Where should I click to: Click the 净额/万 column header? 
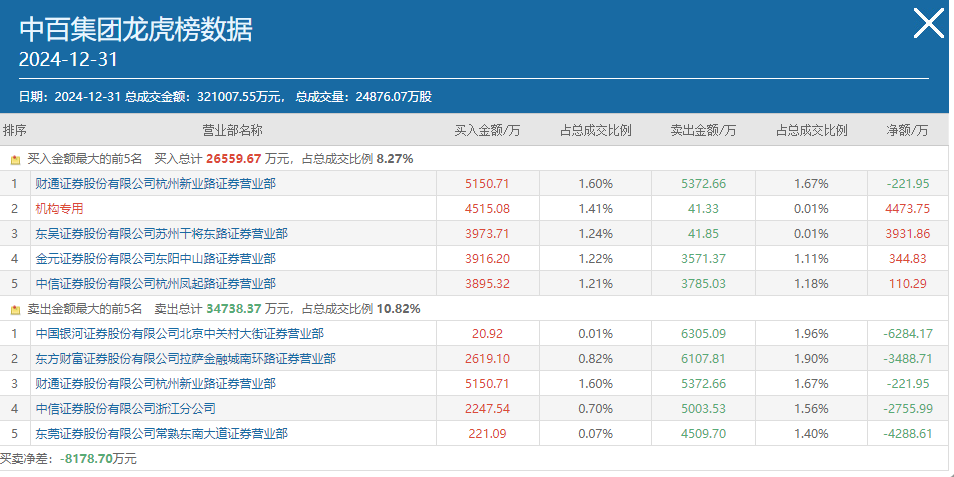[908, 130]
